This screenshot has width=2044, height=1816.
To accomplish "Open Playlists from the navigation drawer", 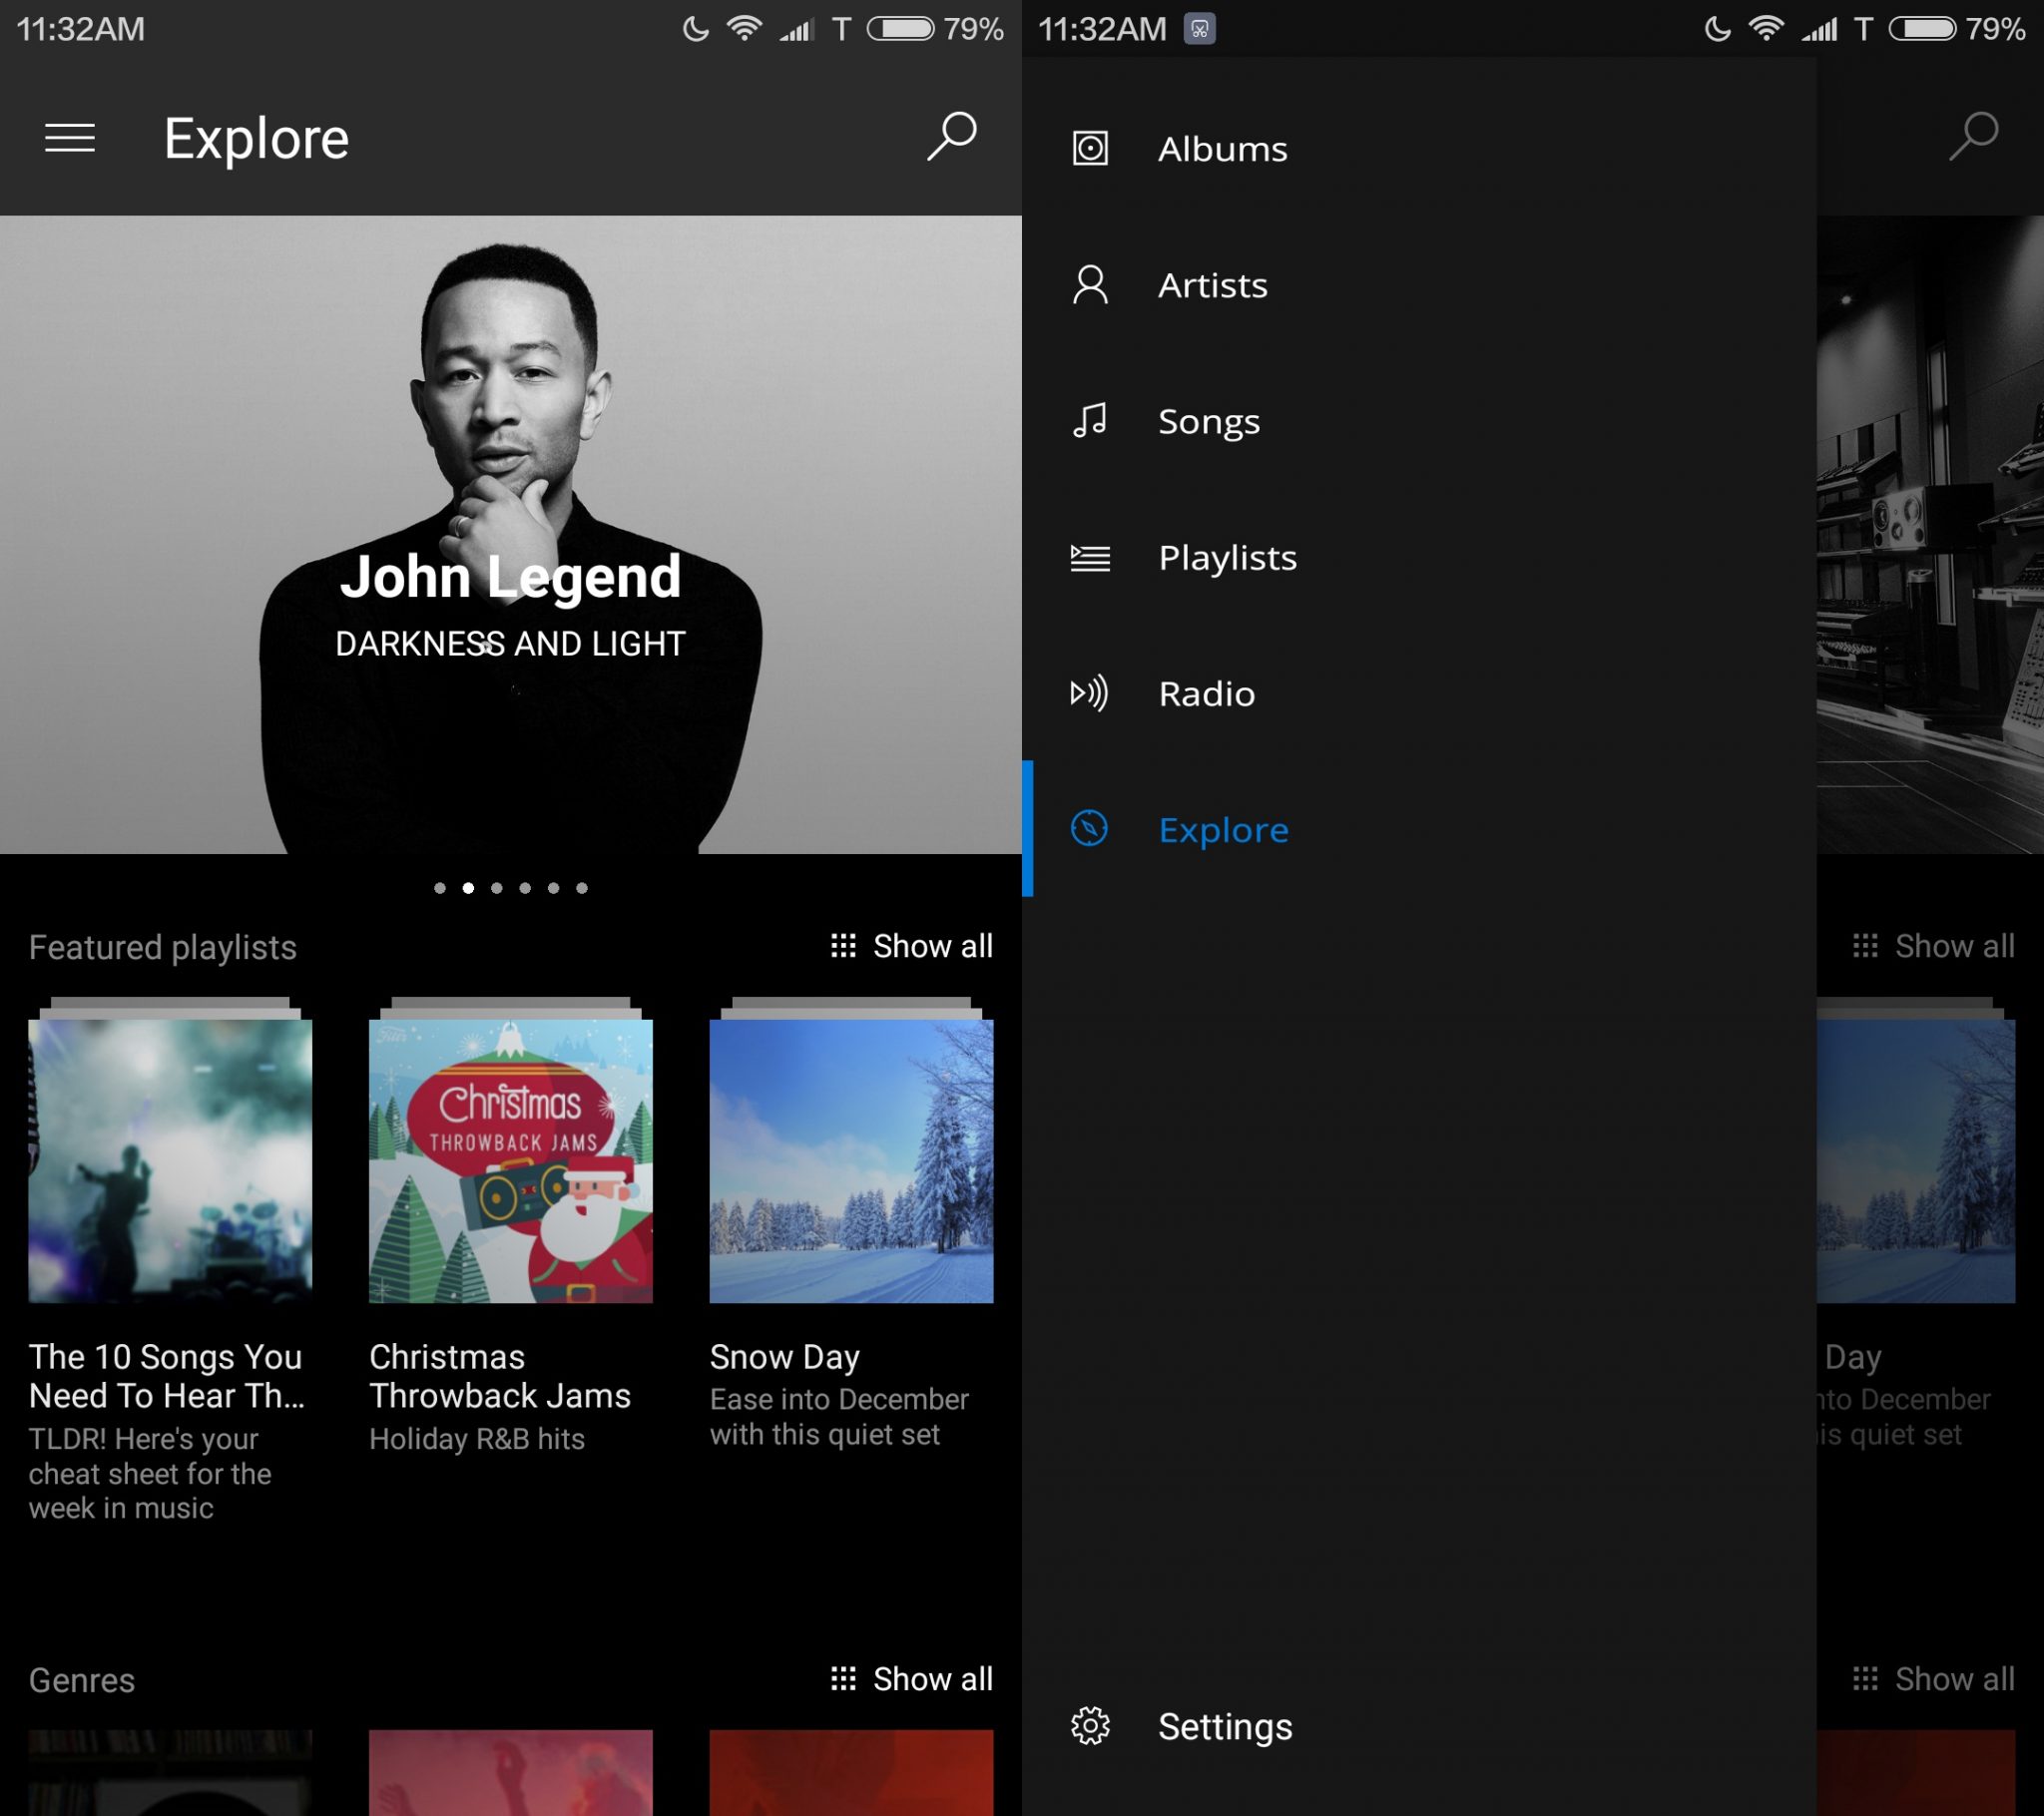I will [x=1419, y=557].
